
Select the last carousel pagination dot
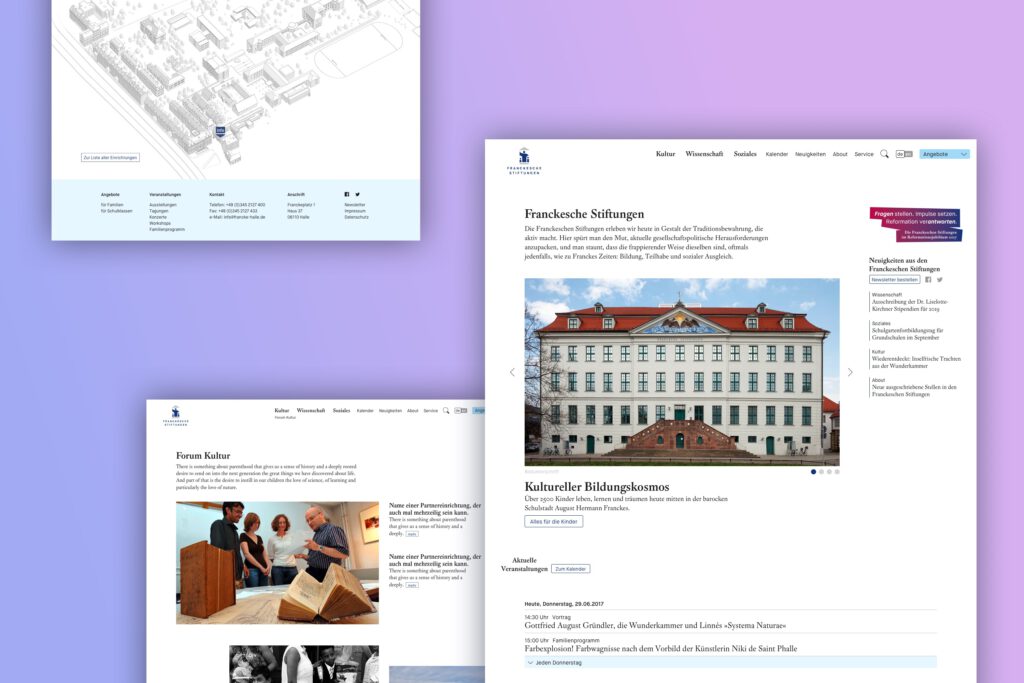pyautogui.click(x=837, y=471)
